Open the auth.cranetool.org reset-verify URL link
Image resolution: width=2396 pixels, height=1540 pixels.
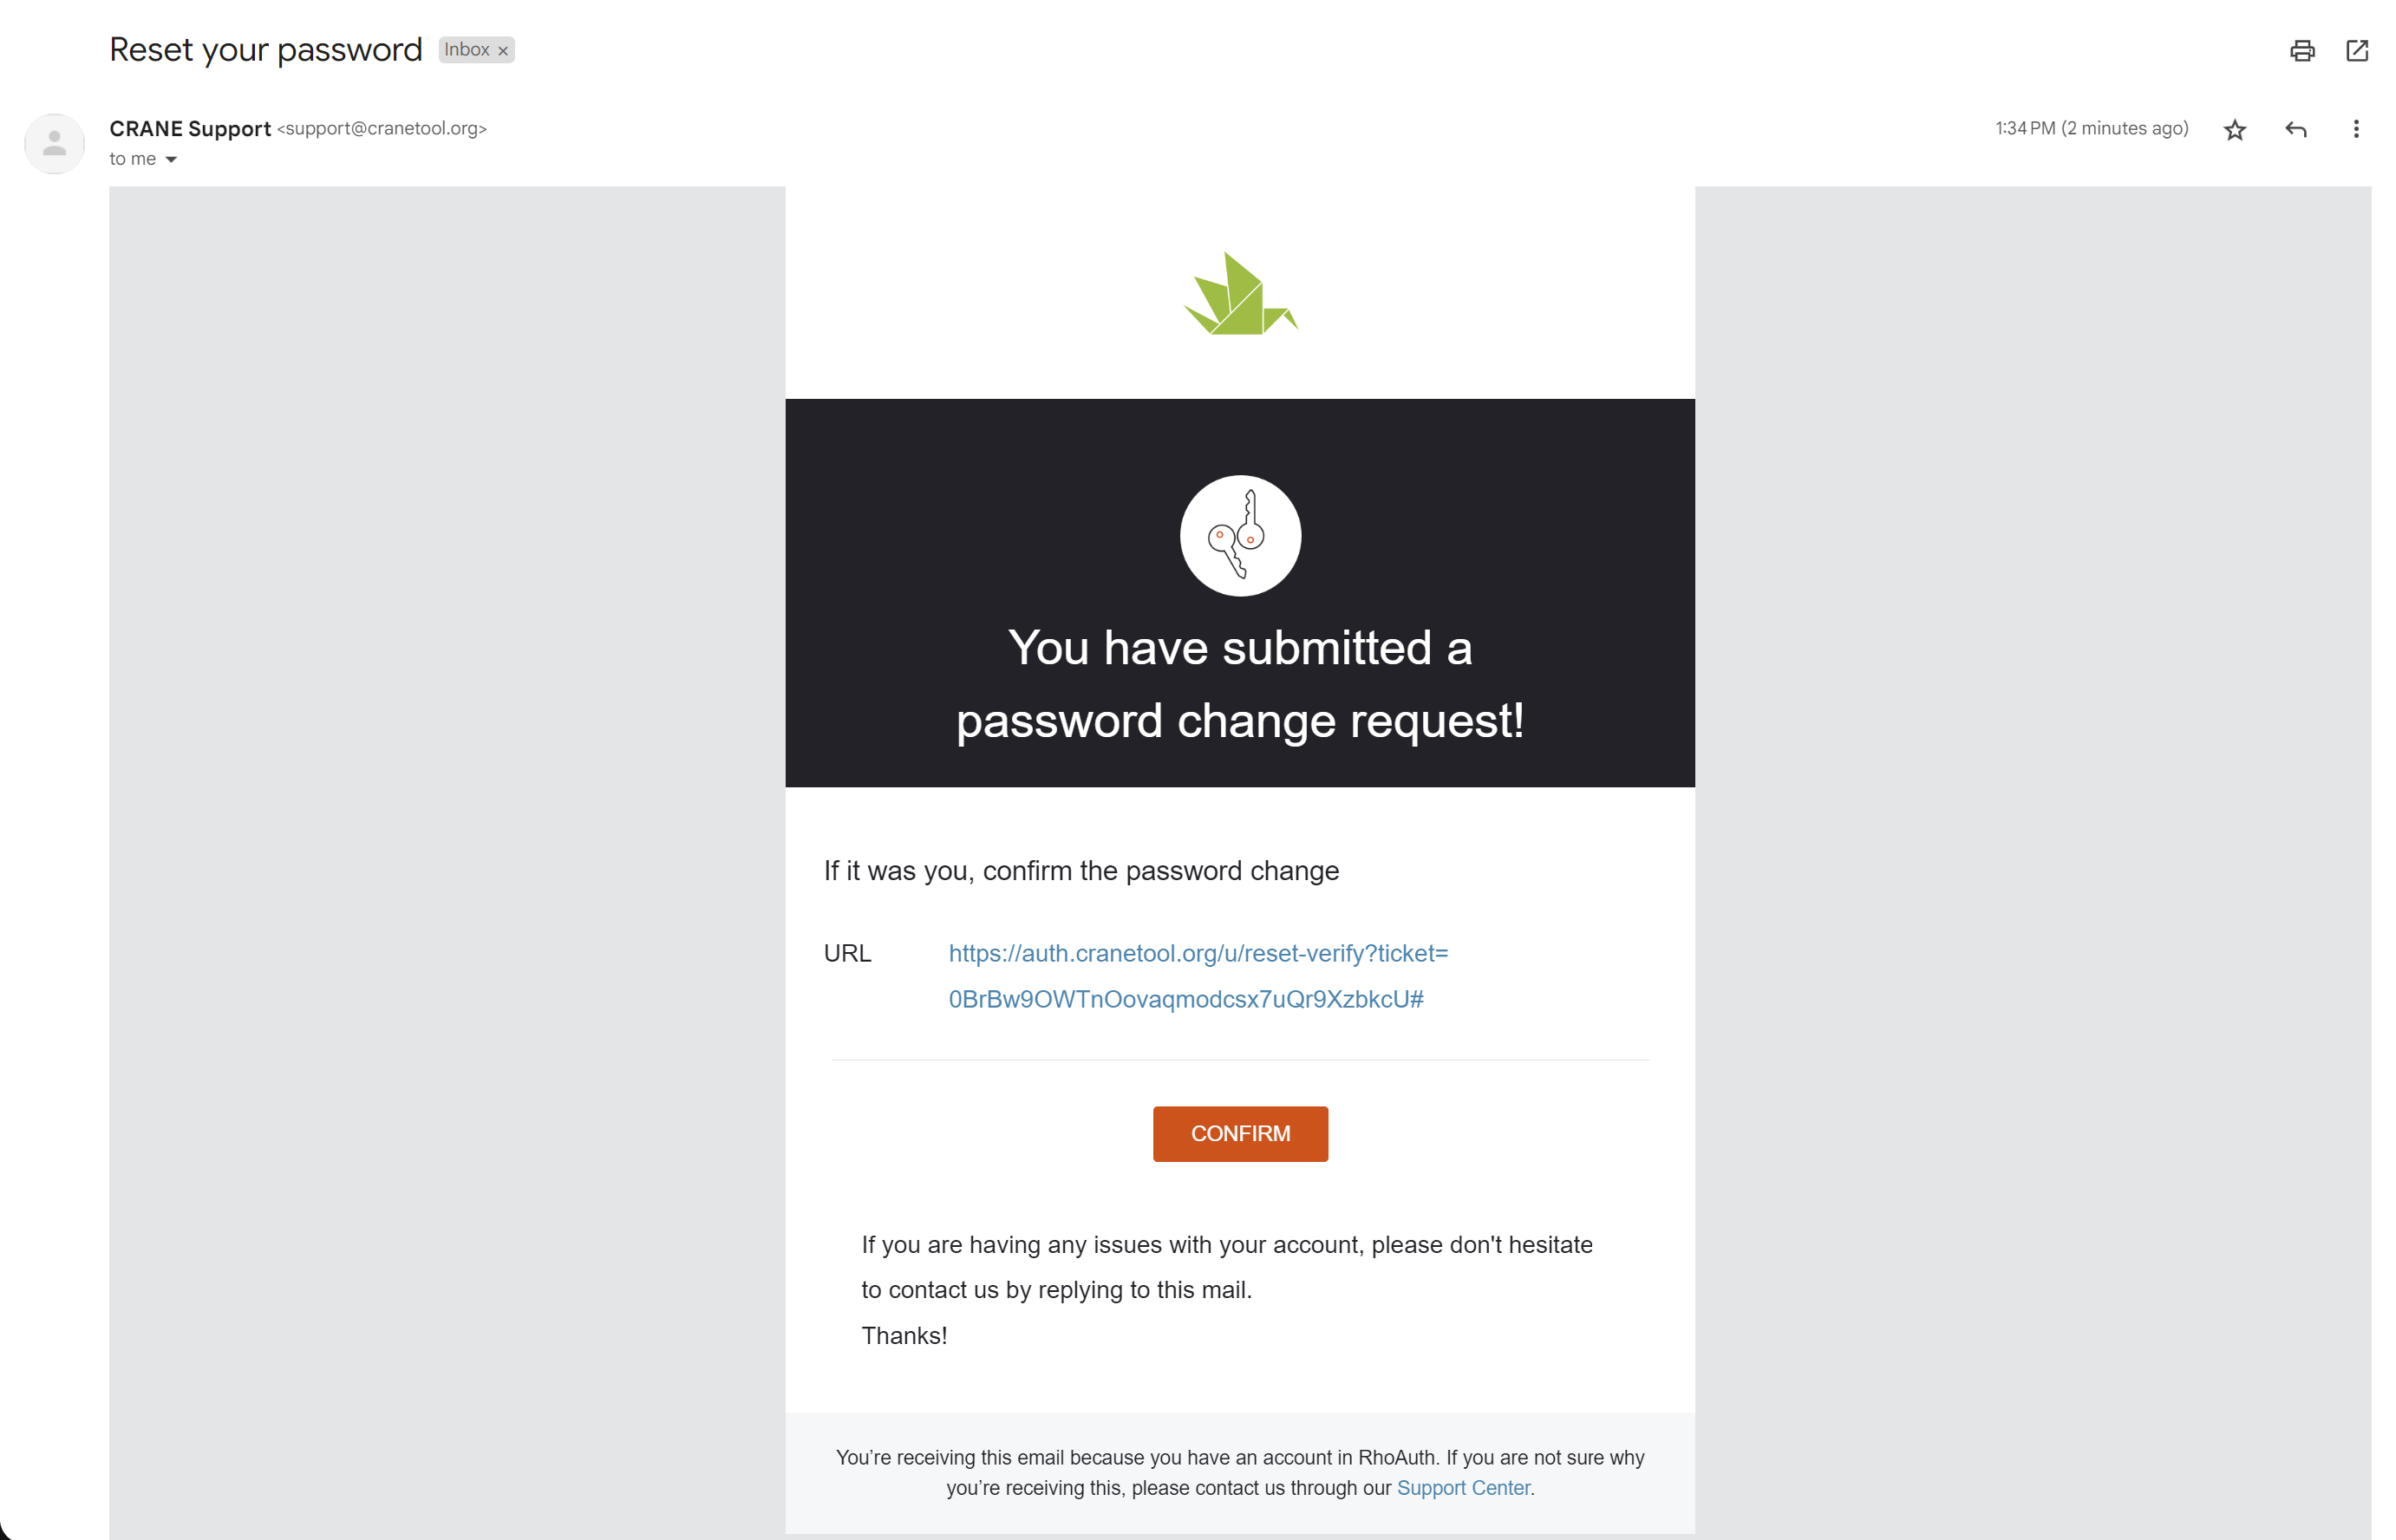(1197, 976)
